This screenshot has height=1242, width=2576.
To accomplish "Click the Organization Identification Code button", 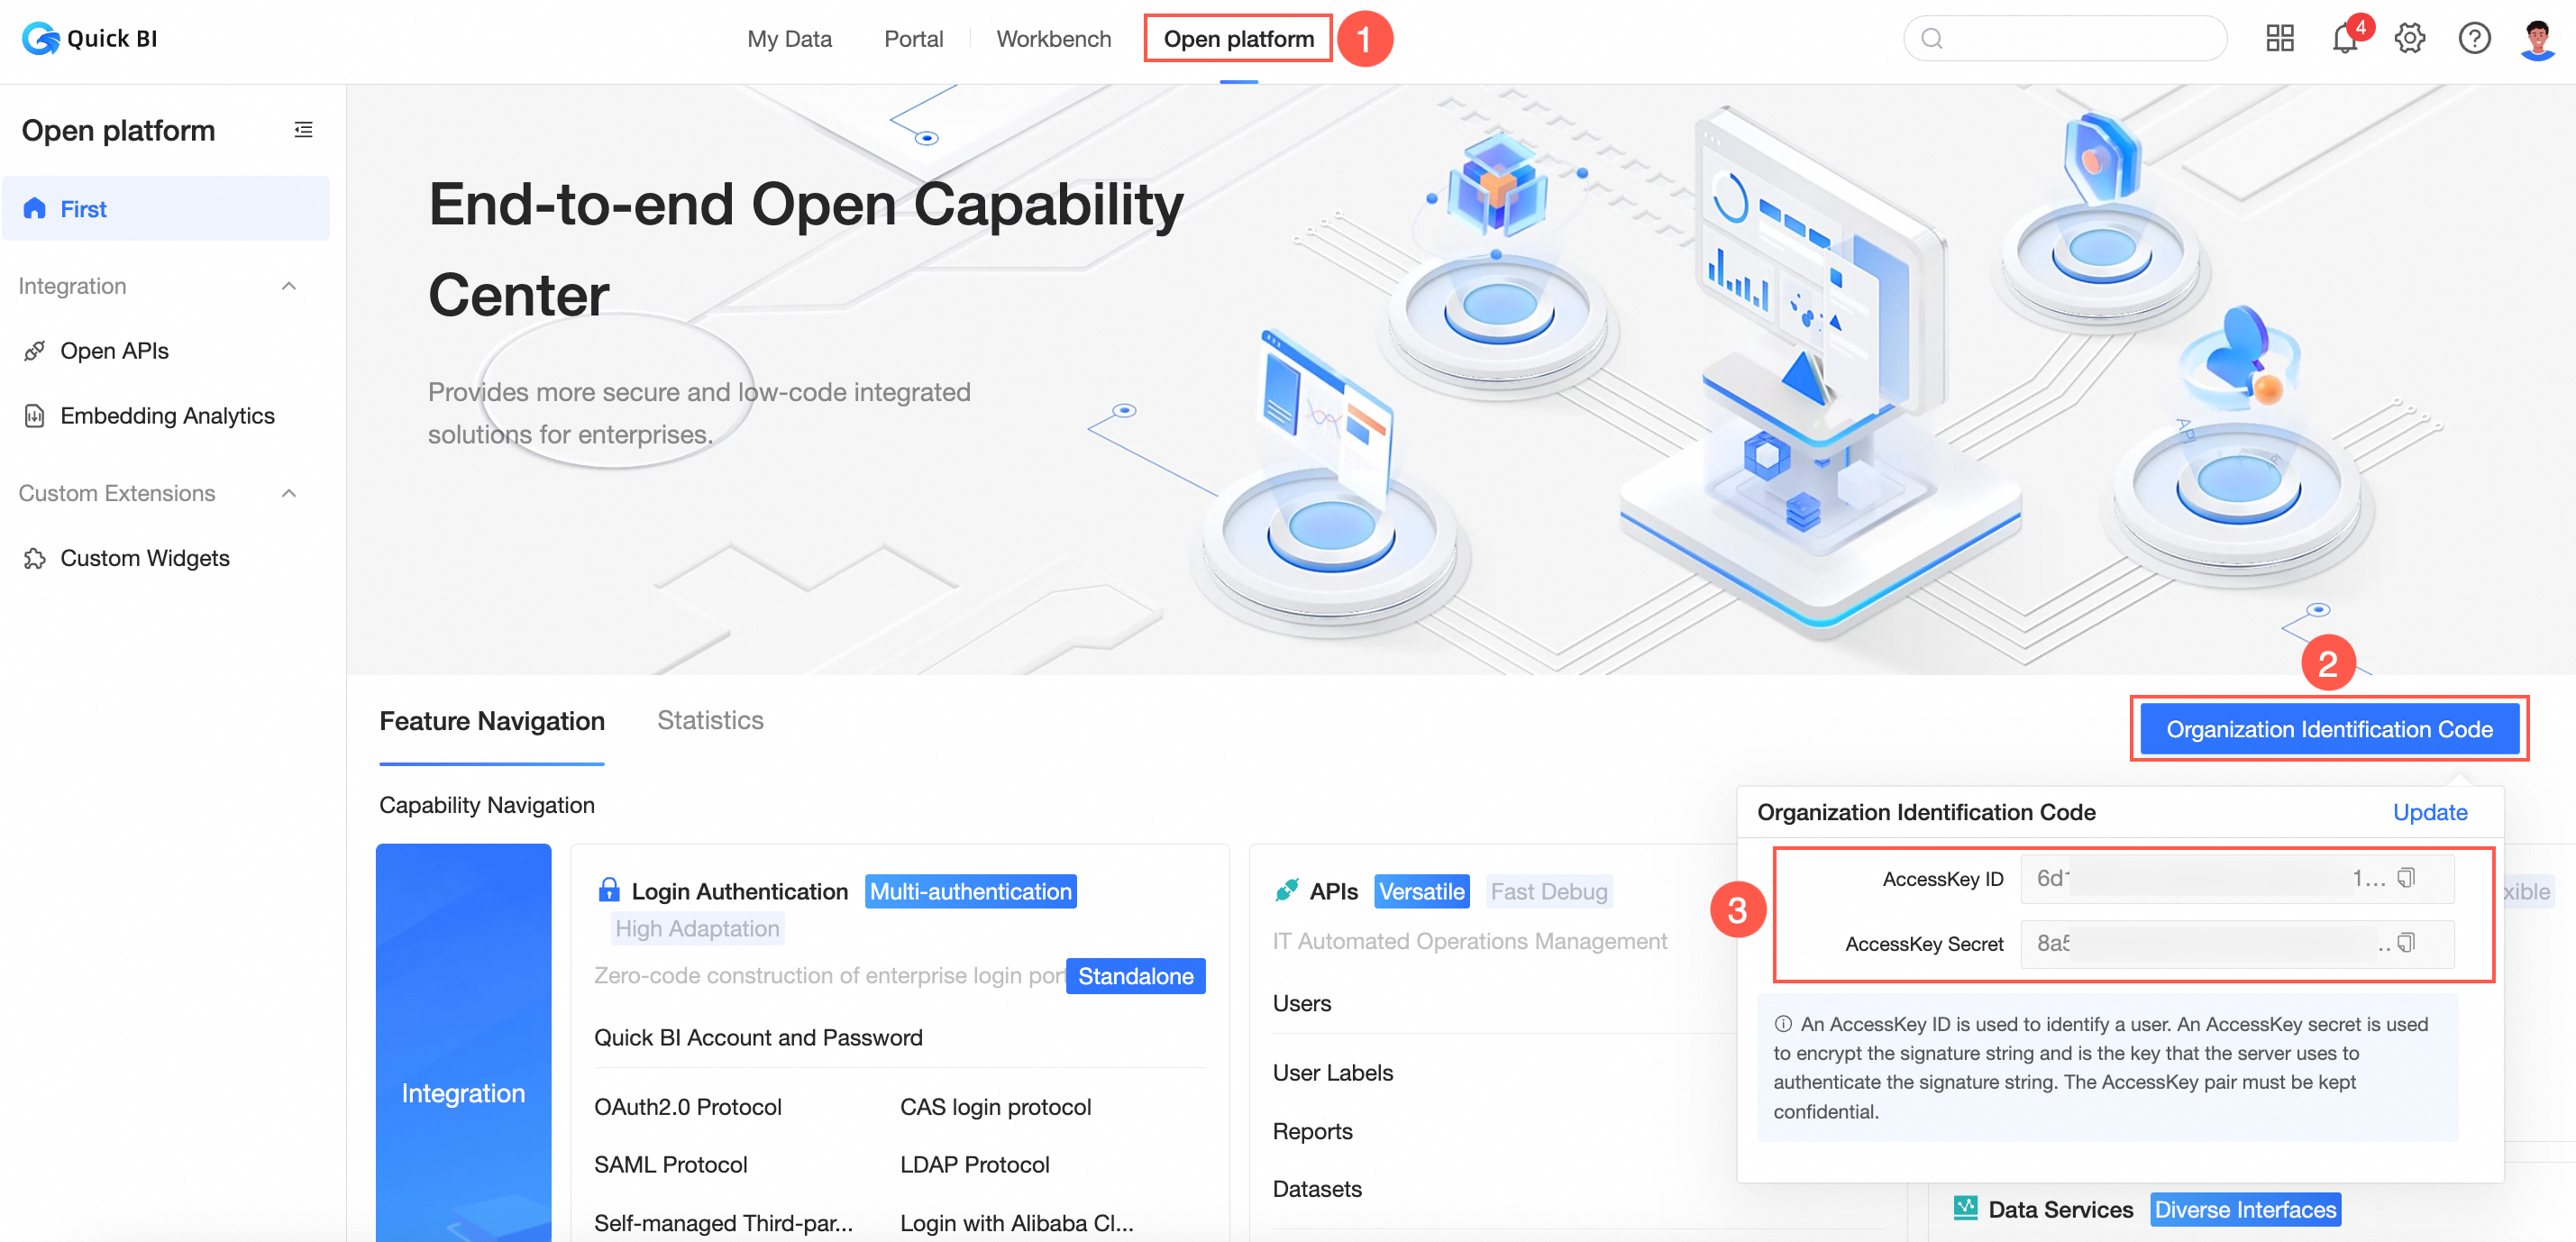I will 2328,729.
